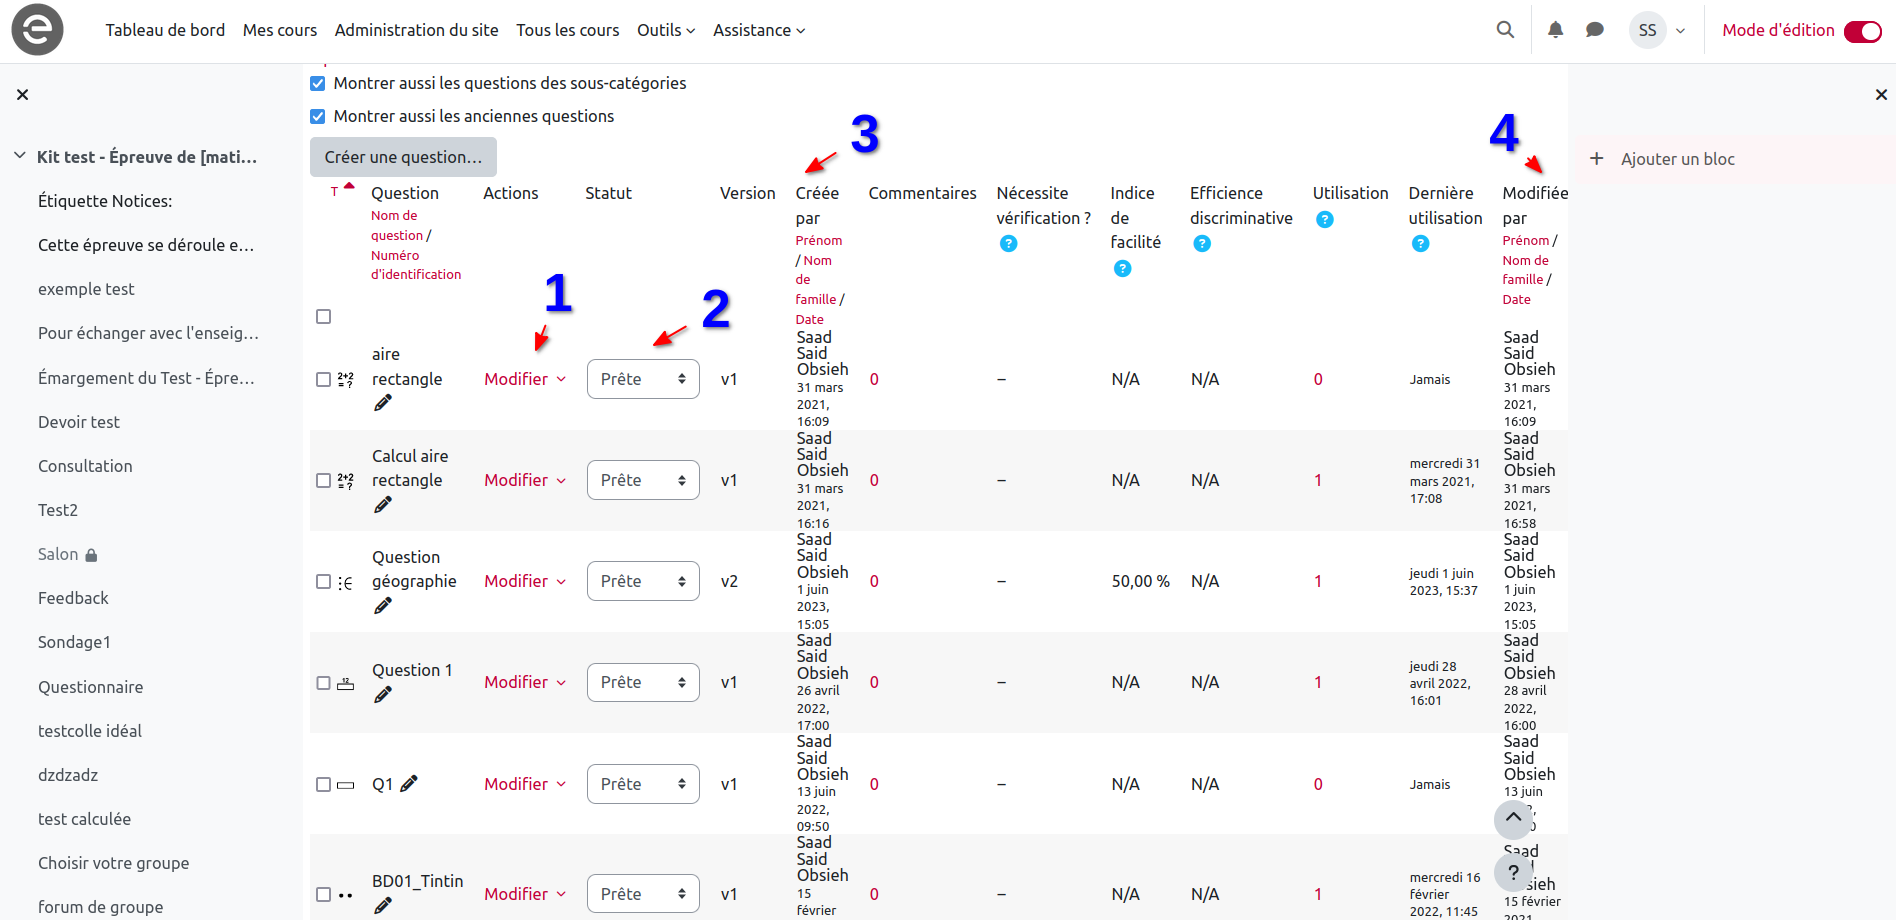Tick the checkbox for Question géographie row
This screenshot has height=920, width=1896.
coord(323,582)
